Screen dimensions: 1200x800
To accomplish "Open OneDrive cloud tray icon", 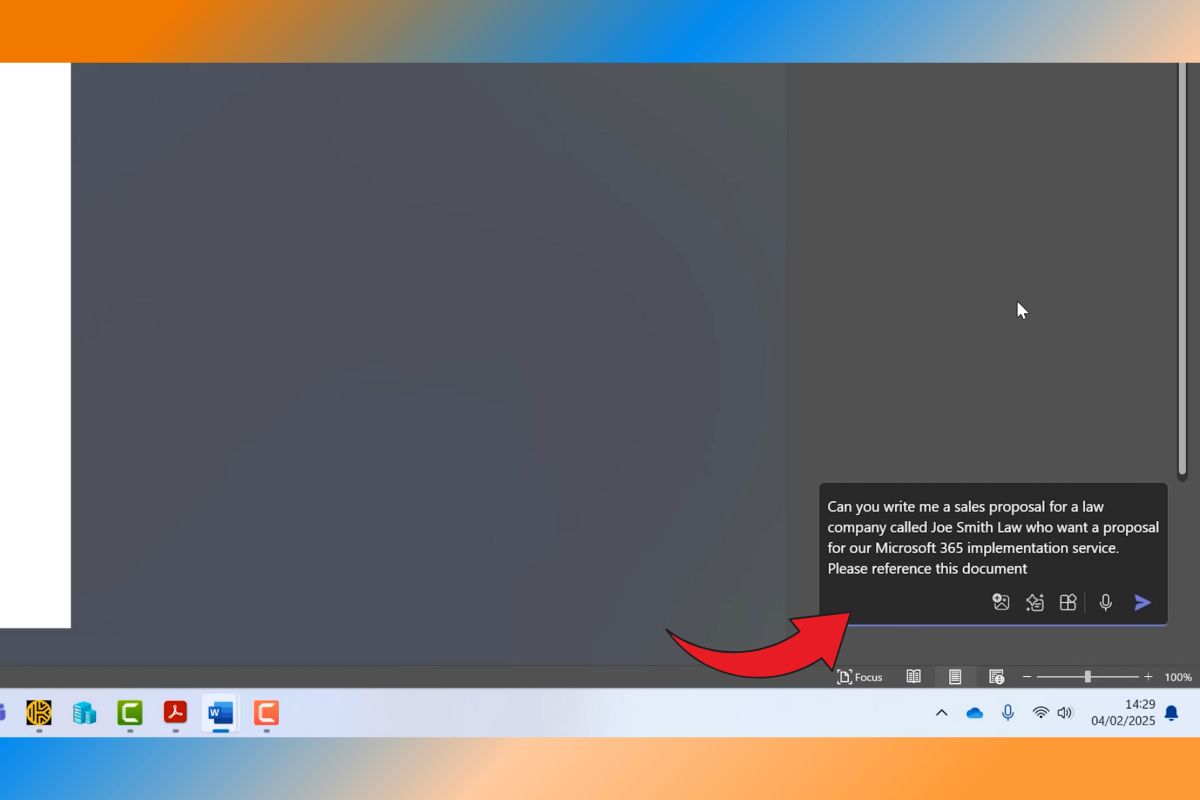I will pos(974,713).
